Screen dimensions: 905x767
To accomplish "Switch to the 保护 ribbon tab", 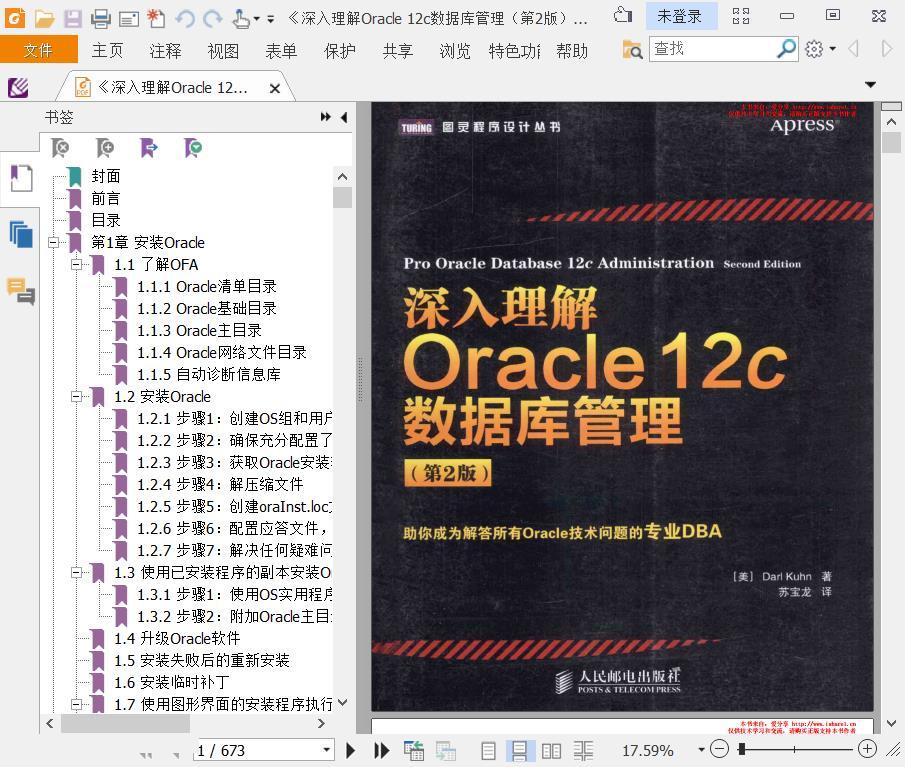I will tap(339, 51).
